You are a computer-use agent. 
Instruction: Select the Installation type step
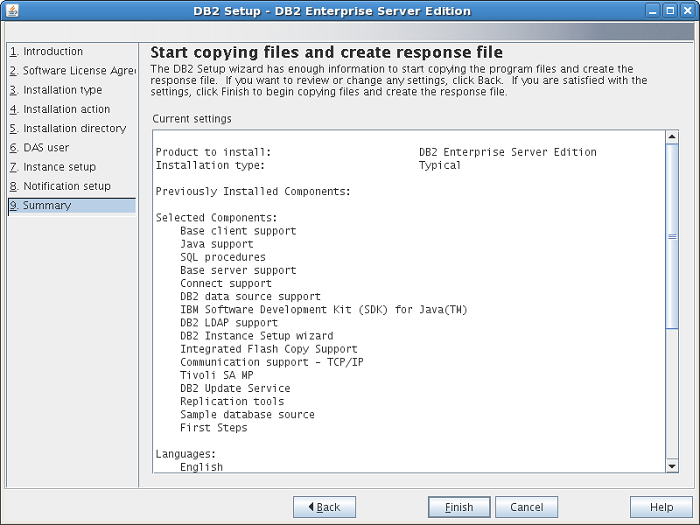56,90
